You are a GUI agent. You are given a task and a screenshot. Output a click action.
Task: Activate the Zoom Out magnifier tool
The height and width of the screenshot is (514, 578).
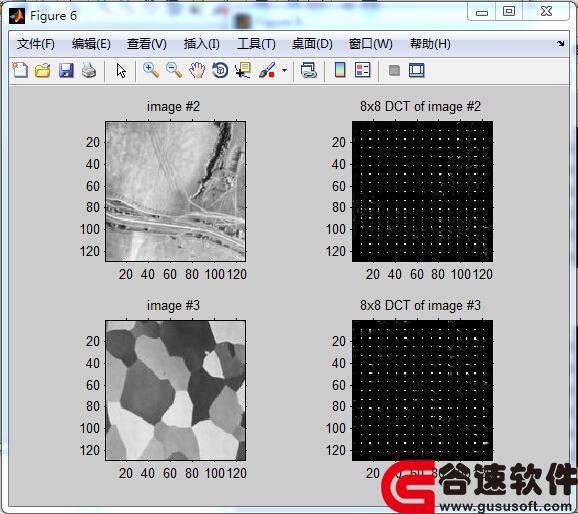[x=174, y=70]
